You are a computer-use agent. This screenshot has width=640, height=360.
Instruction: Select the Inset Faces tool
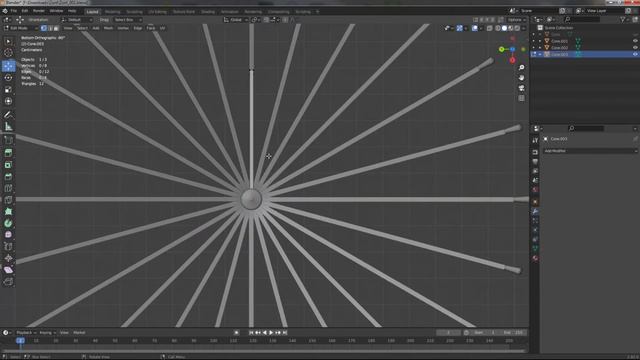point(8,165)
